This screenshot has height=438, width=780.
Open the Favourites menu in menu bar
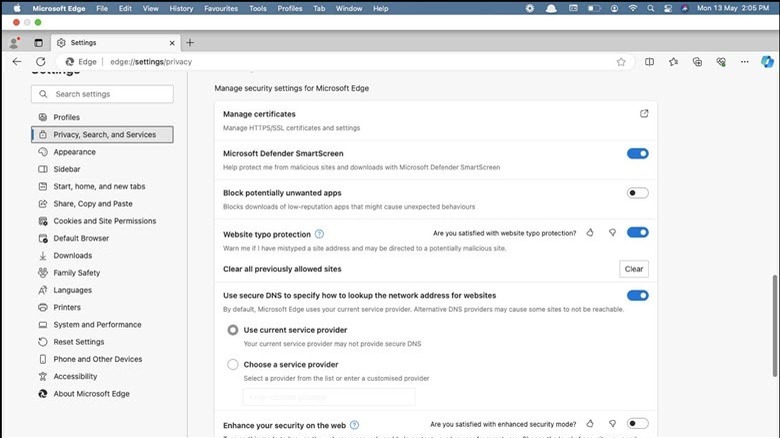(222, 8)
